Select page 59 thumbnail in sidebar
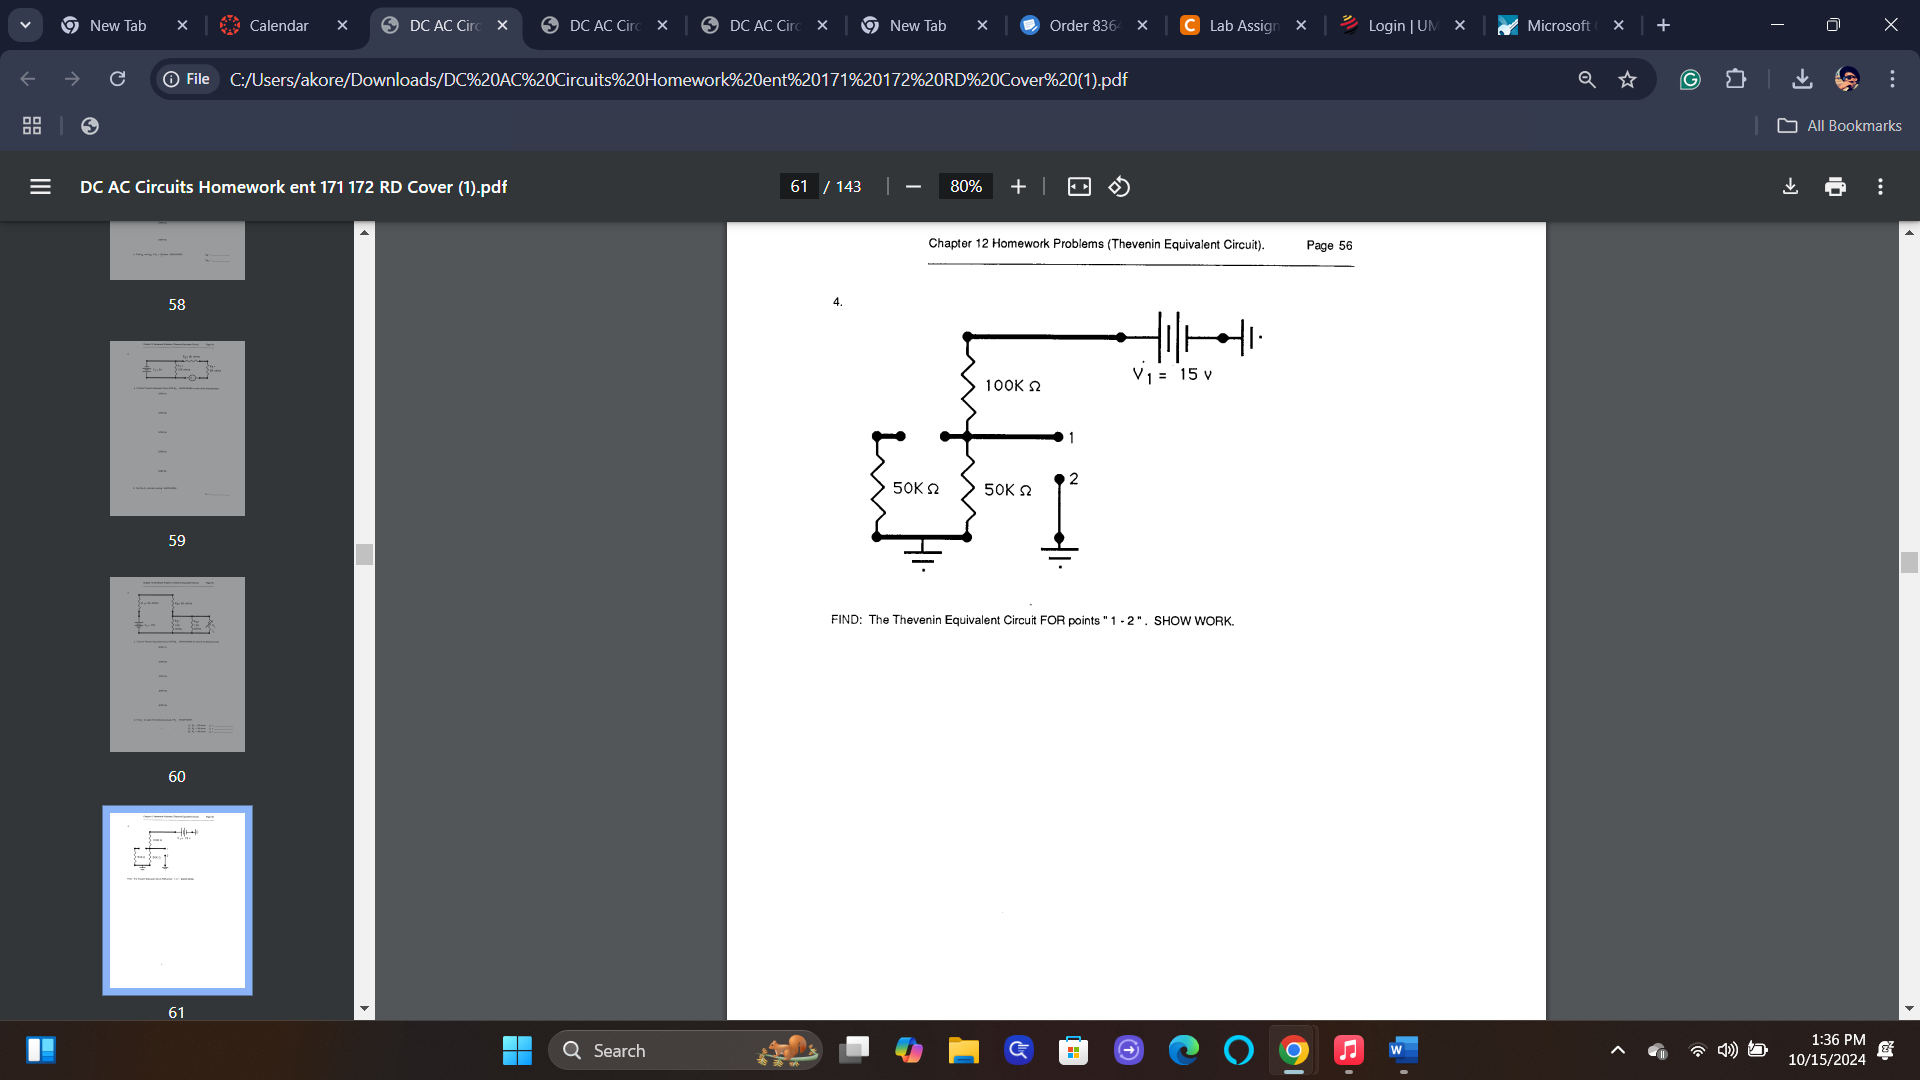Screen dimensions: 1920x1080 click(x=177, y=428)
